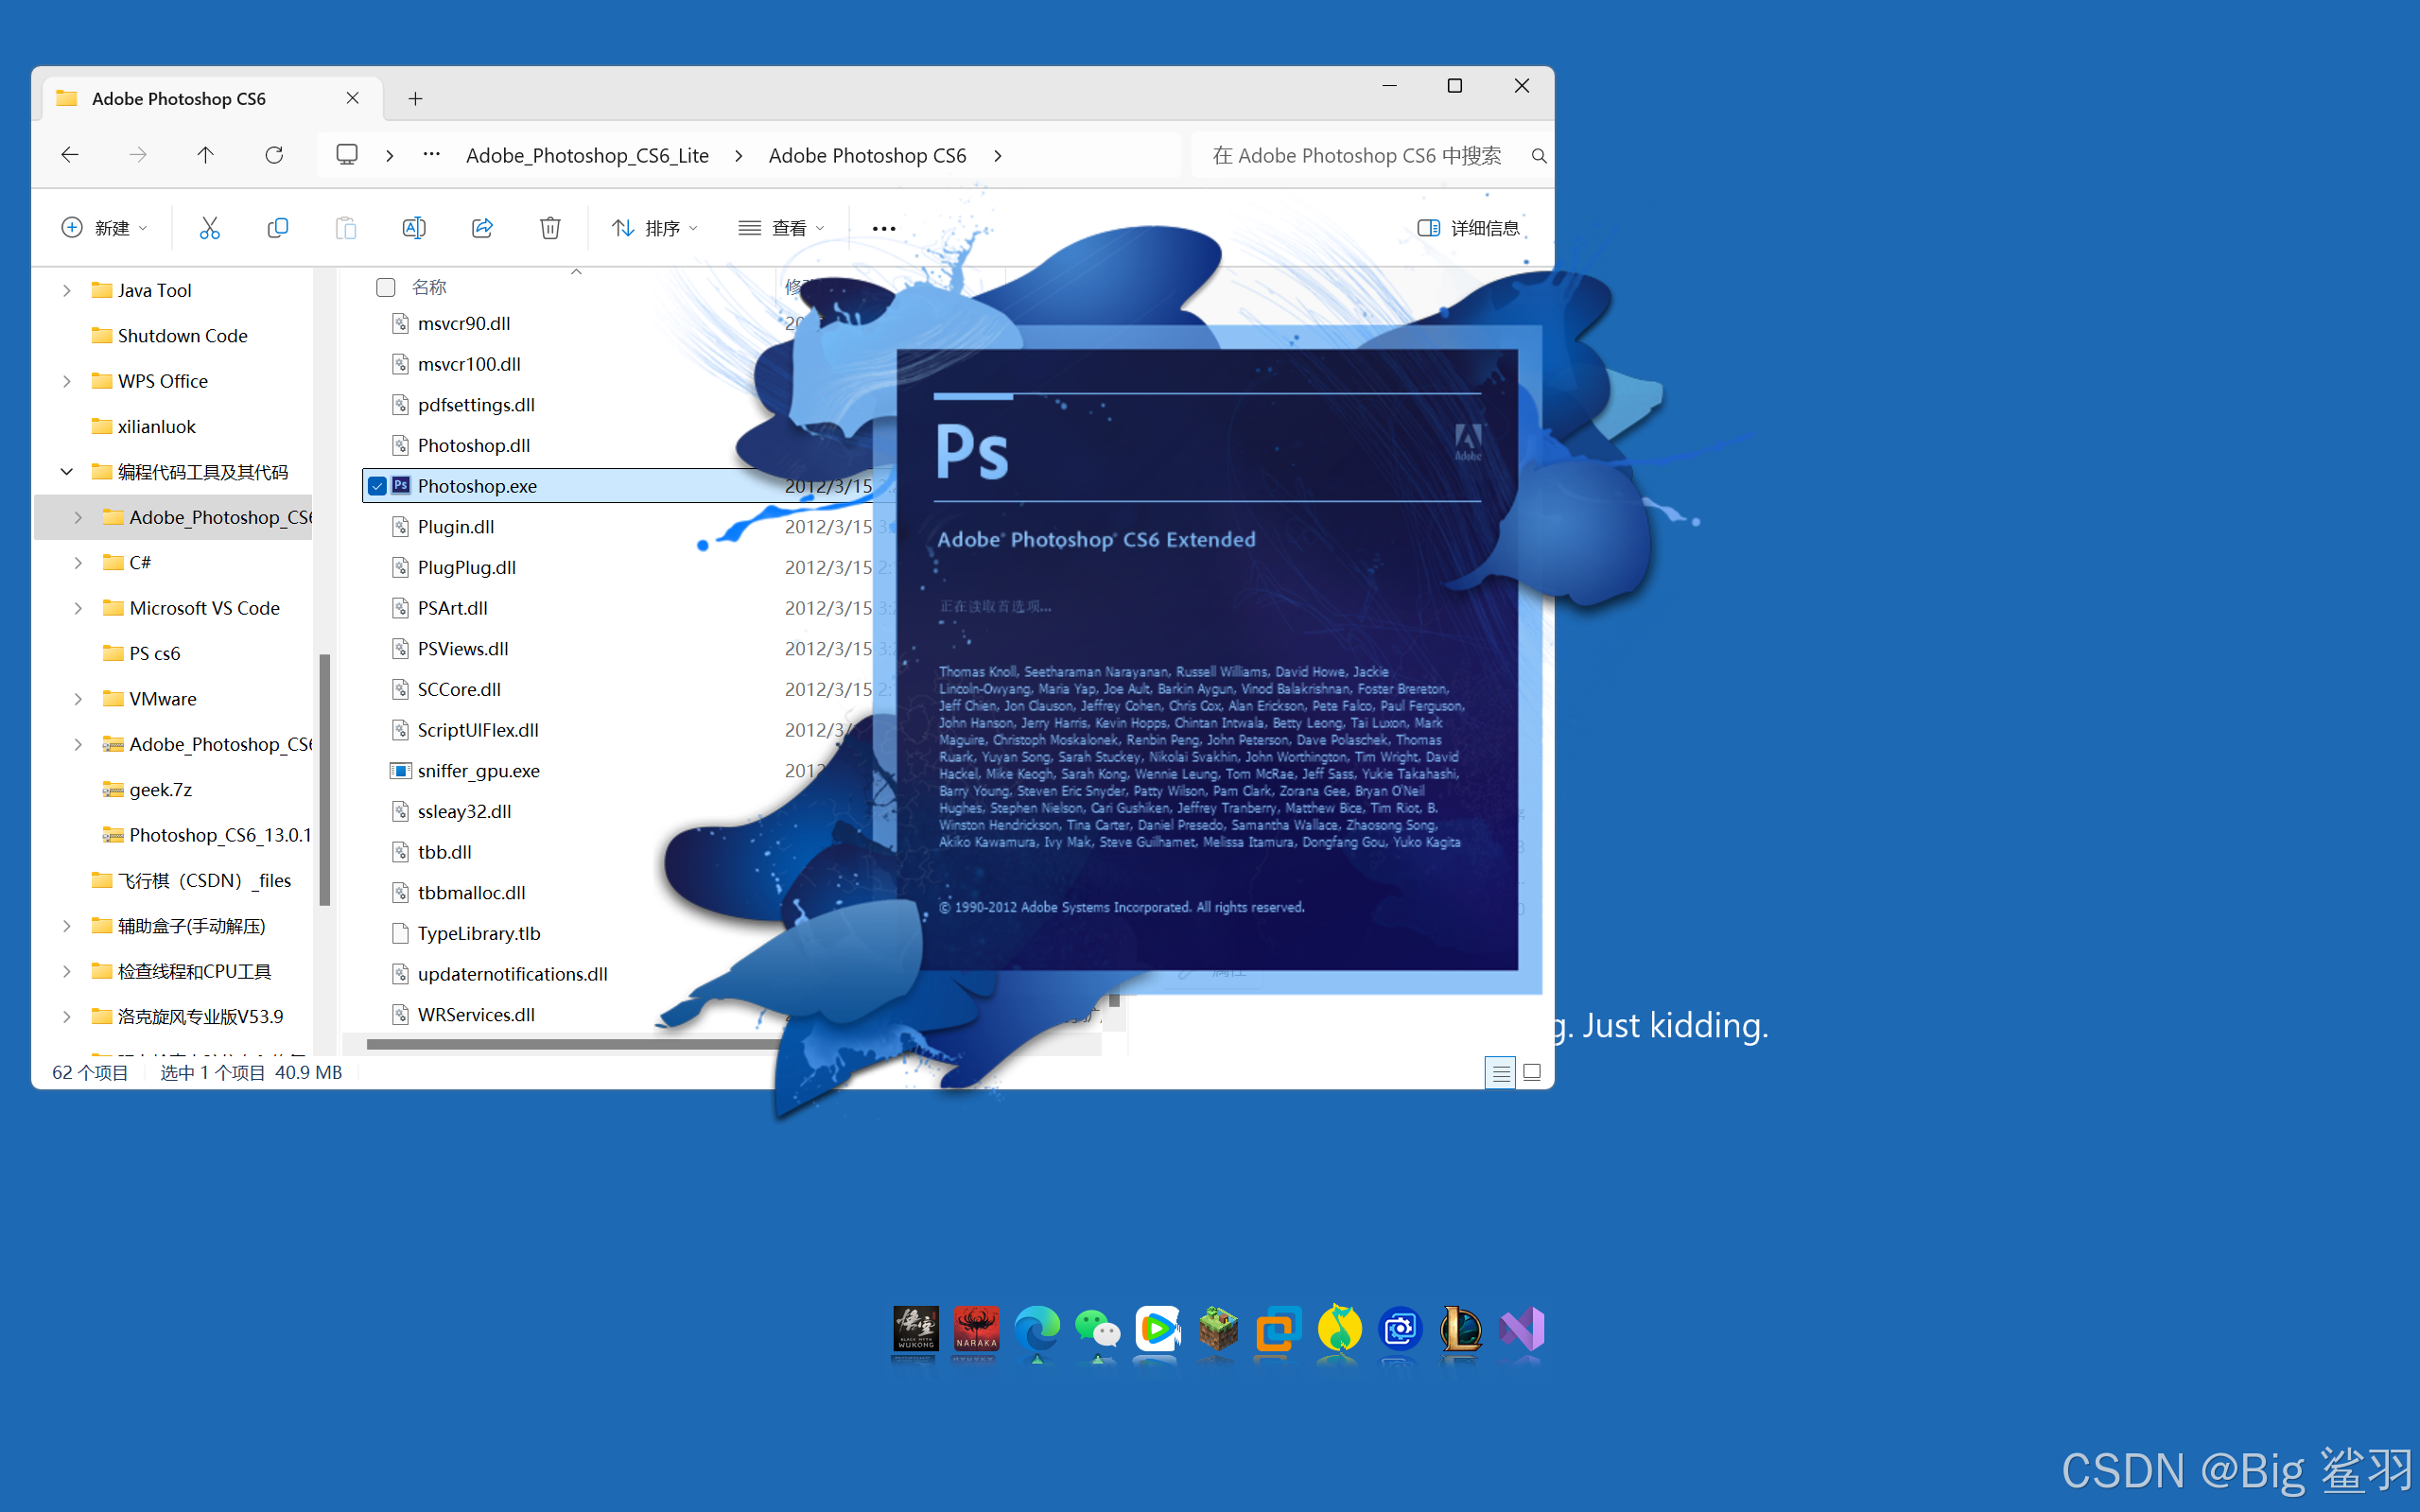This screenshot has width=2420, height=1512.
Task: Refresh the current folder view
Action: tap(274, 155)
